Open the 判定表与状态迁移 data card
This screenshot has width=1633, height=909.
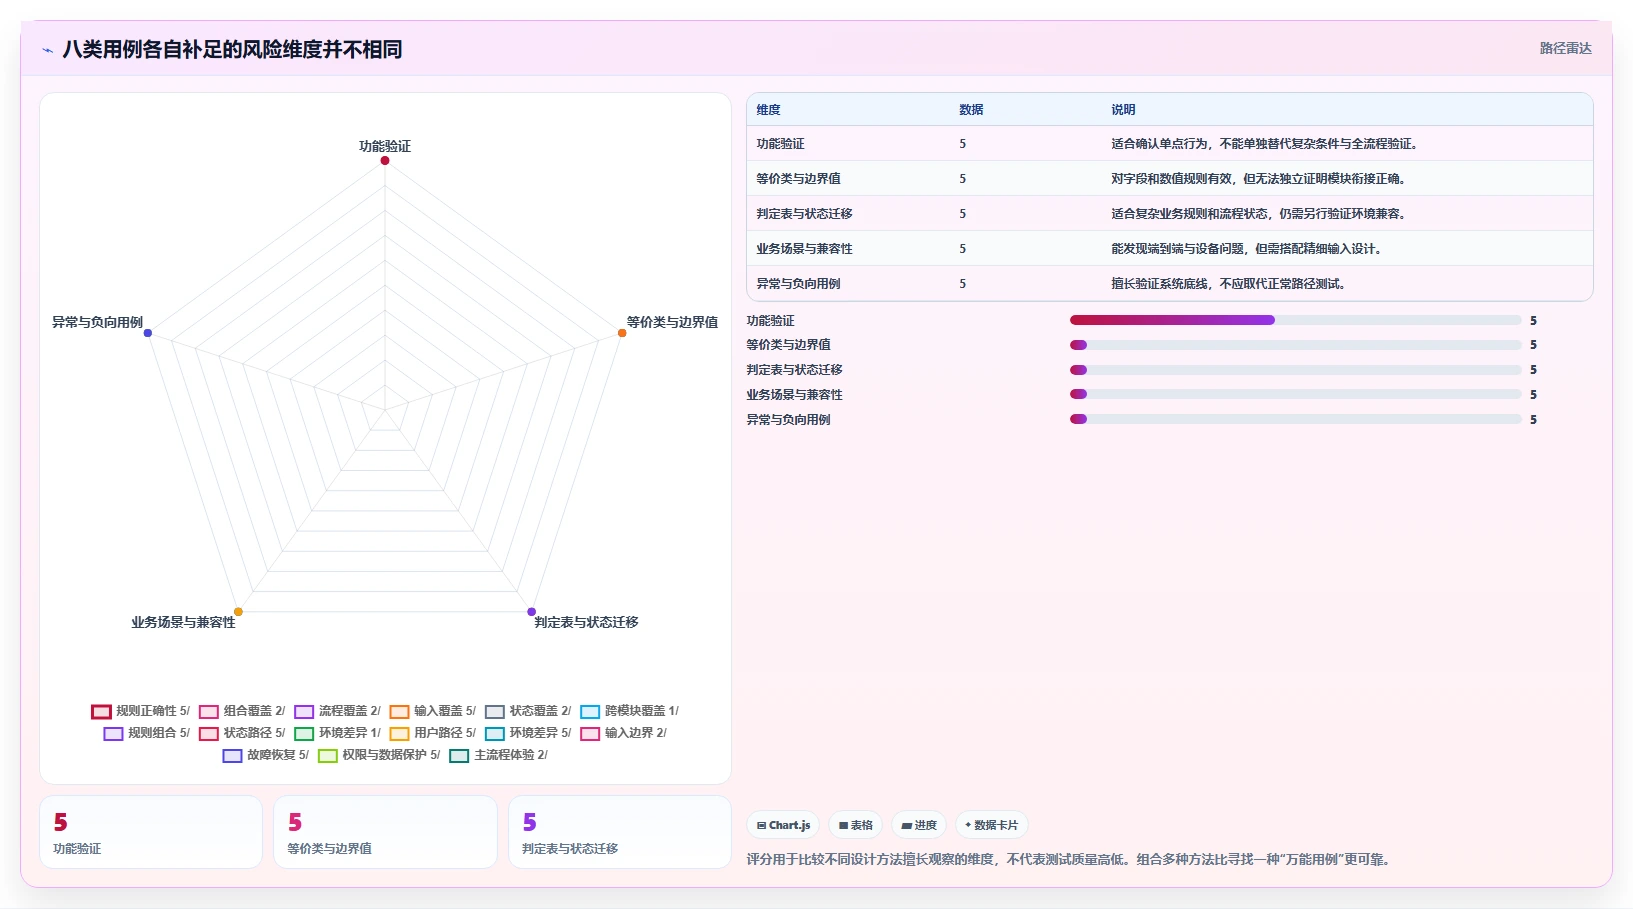click(620, 832)
